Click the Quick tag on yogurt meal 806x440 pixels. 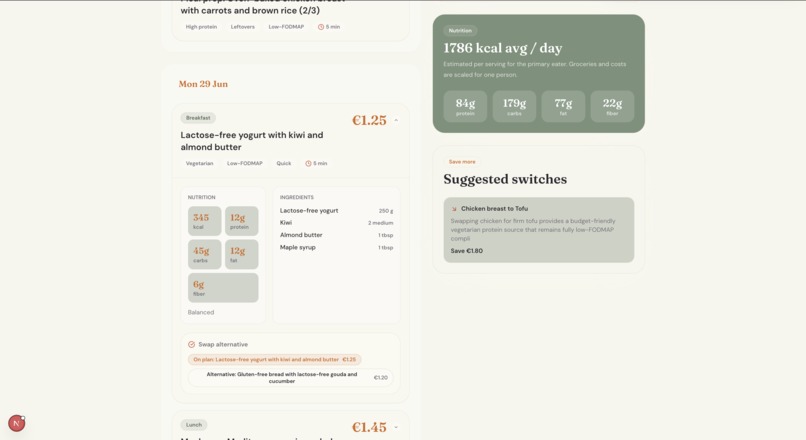coord(284,163)
